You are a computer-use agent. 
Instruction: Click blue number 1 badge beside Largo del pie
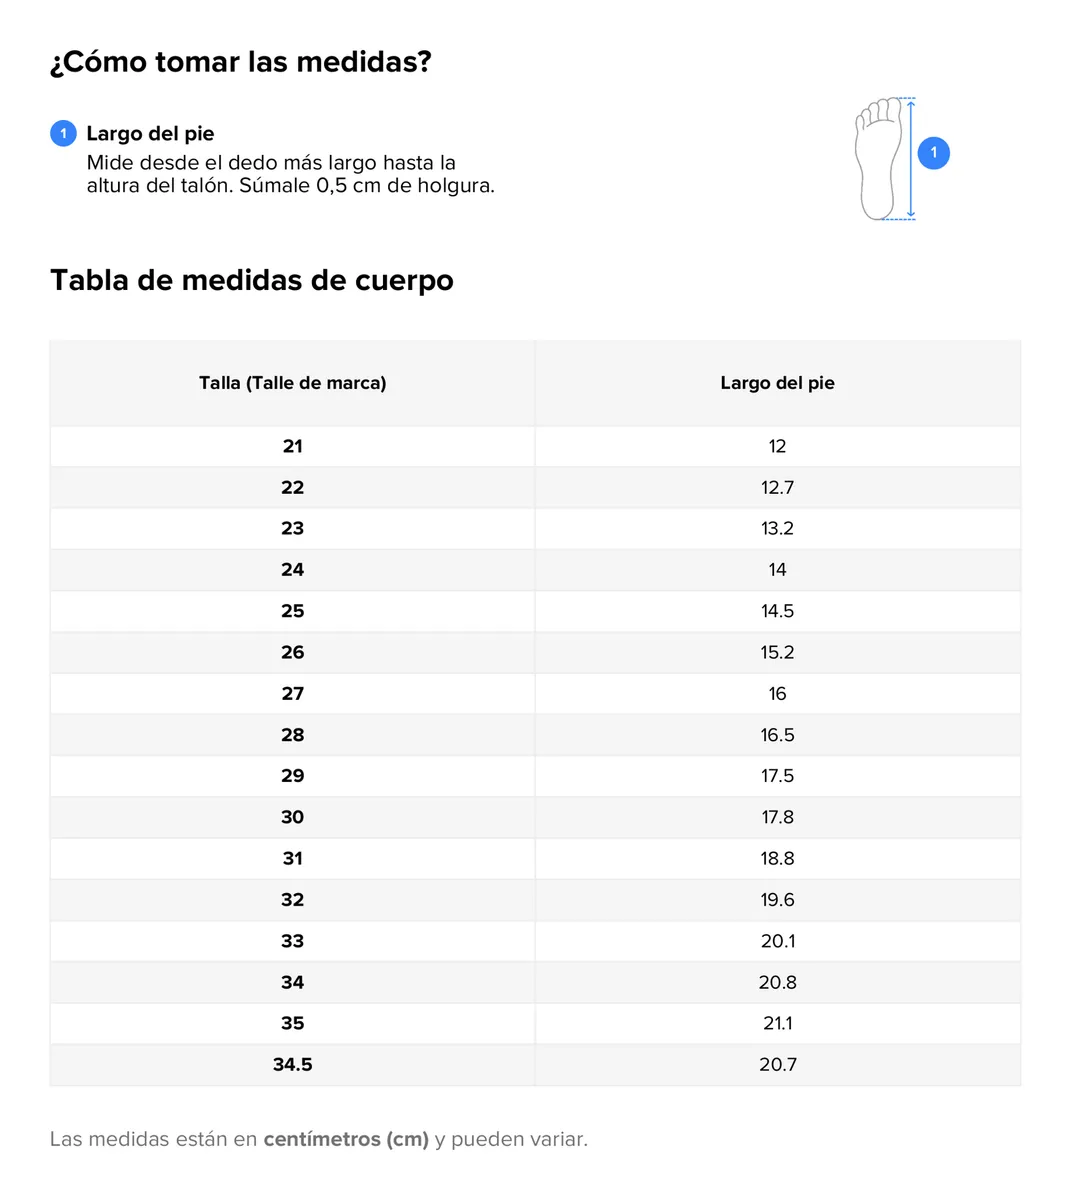click(x=63, y=133)
